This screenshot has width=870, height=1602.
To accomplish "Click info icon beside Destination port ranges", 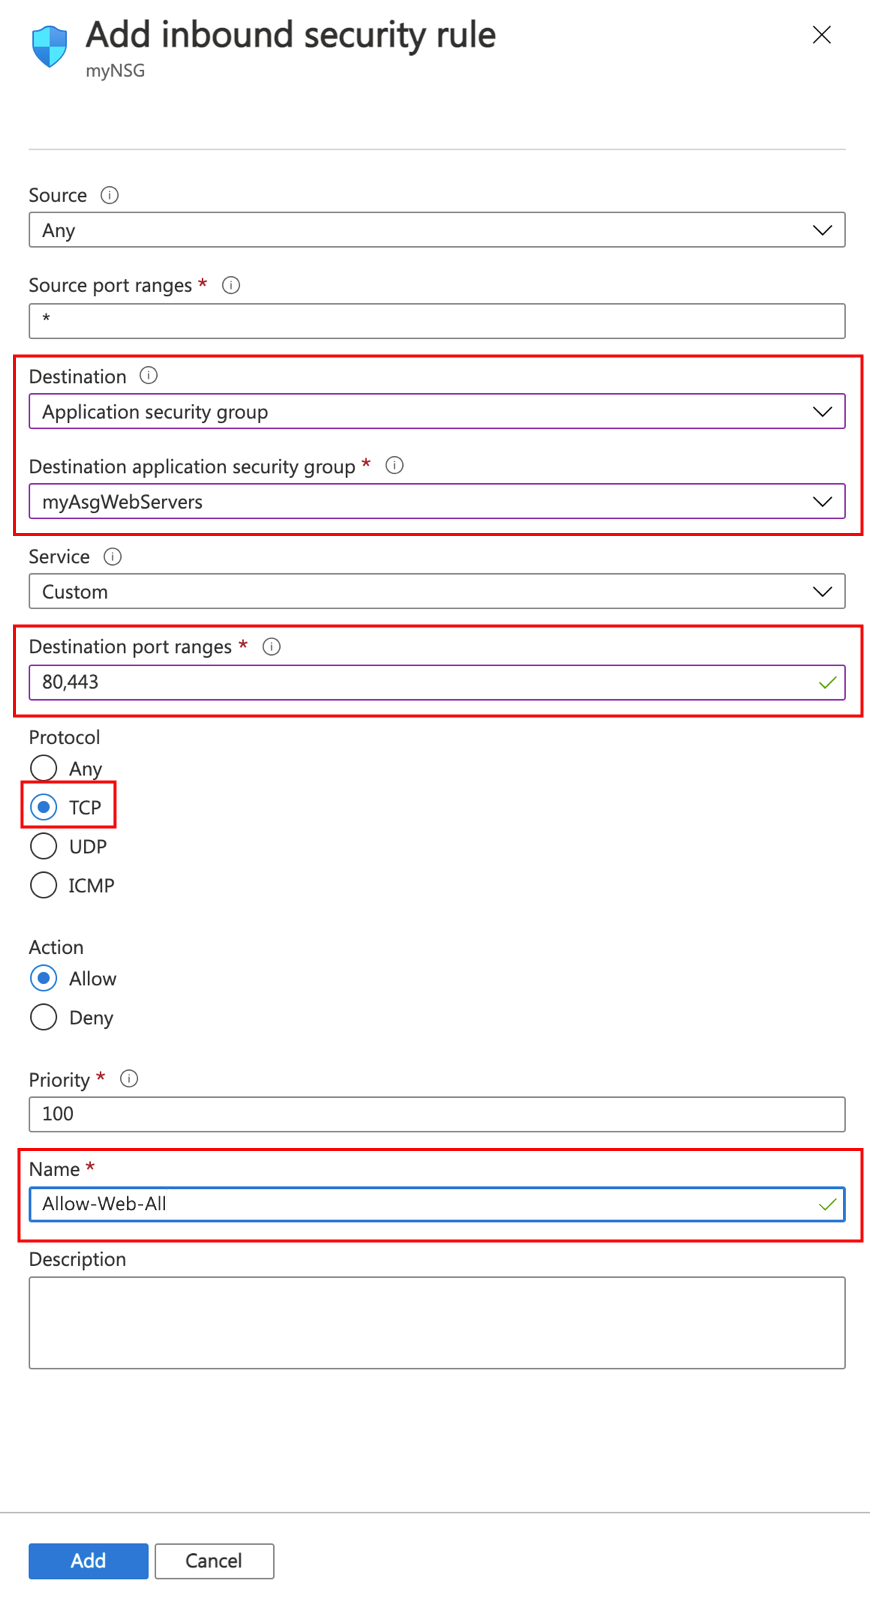I will pos(271,646).
